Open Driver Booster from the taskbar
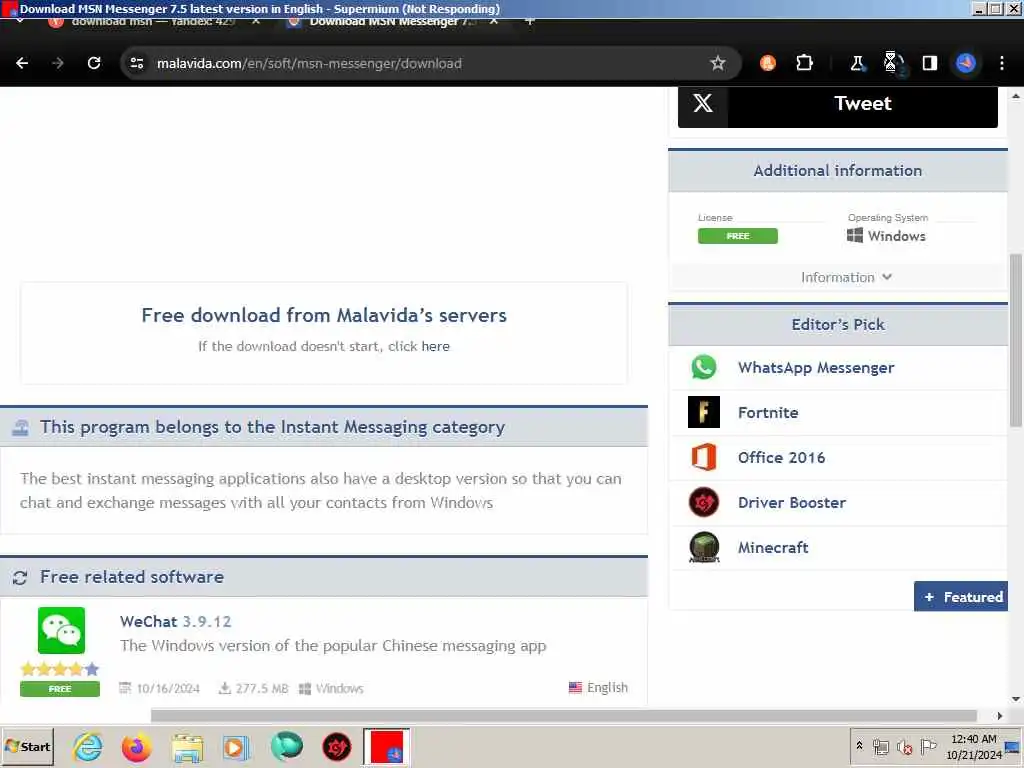Screen dimensions: 1024x768 click(x=337, y=747)
